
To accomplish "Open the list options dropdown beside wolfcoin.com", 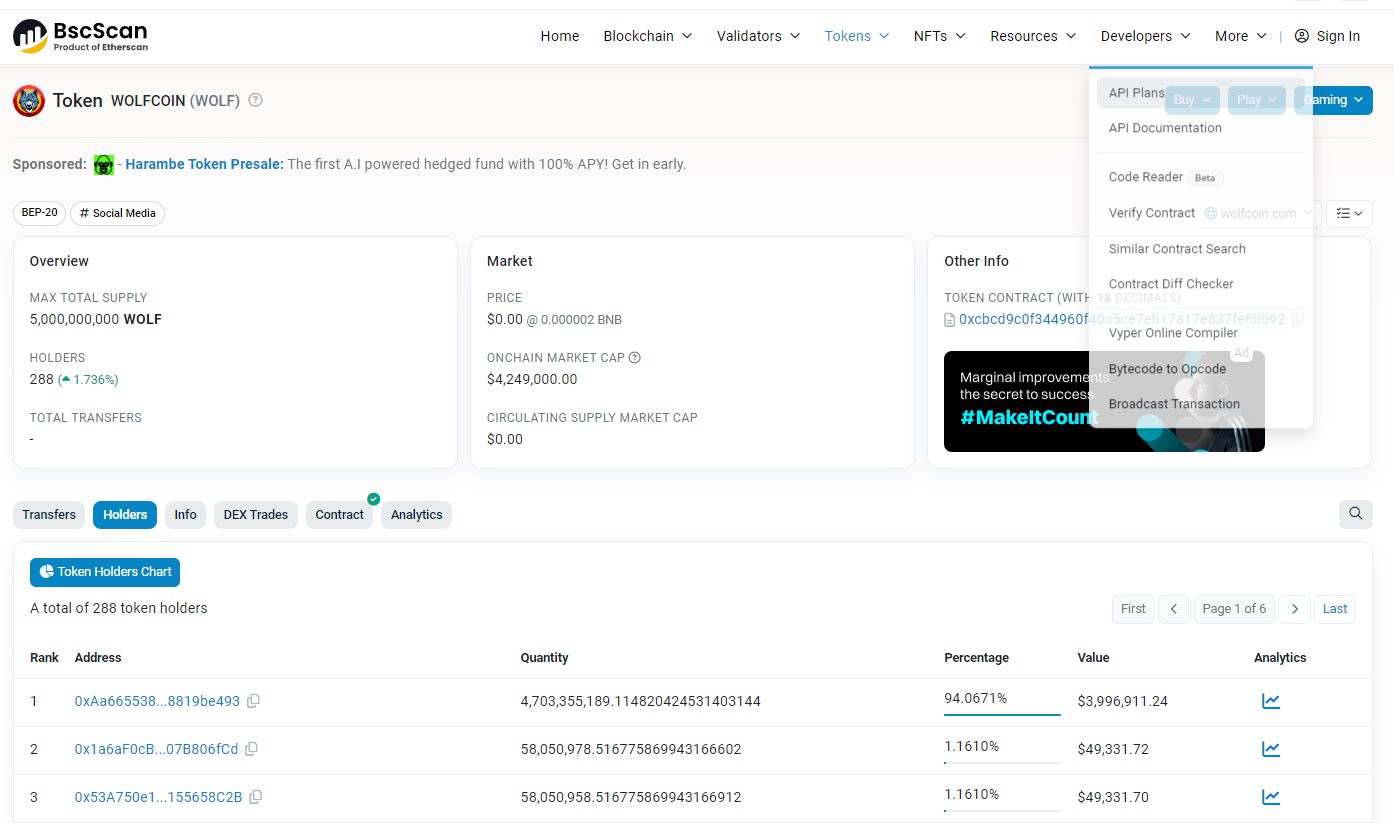I will point(1349,214).
